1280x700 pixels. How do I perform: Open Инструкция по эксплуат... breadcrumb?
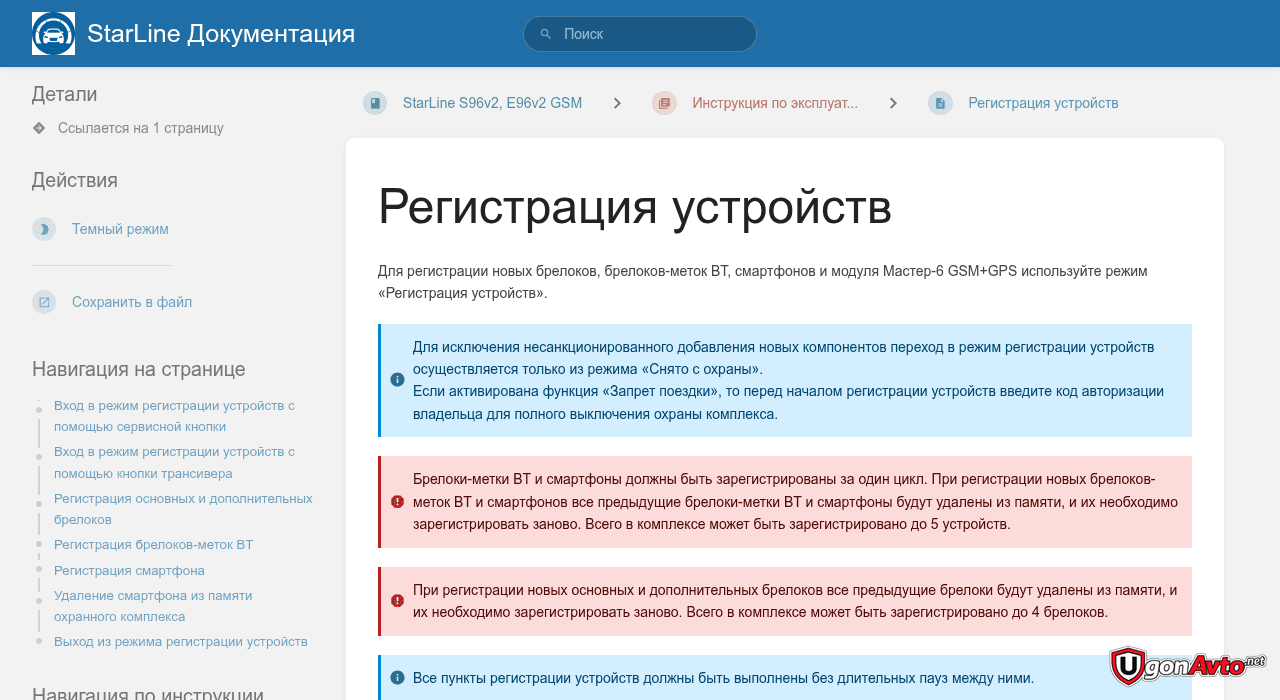click(775, 103)
